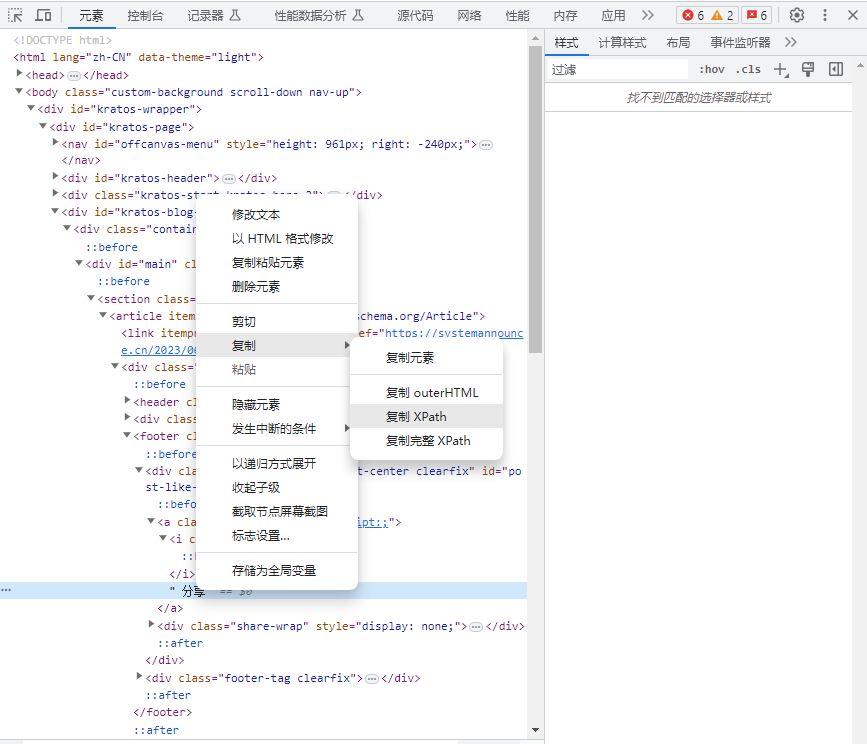
Task: Choose 复制粘贴元素 menu item
Action: pos(277,263)
